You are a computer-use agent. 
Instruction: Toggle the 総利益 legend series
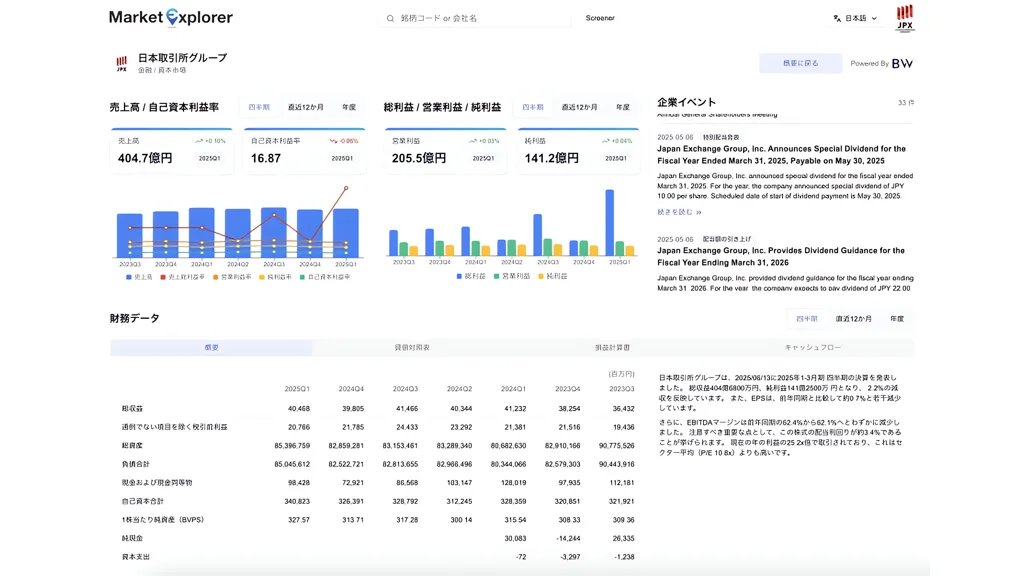(472, 276)
